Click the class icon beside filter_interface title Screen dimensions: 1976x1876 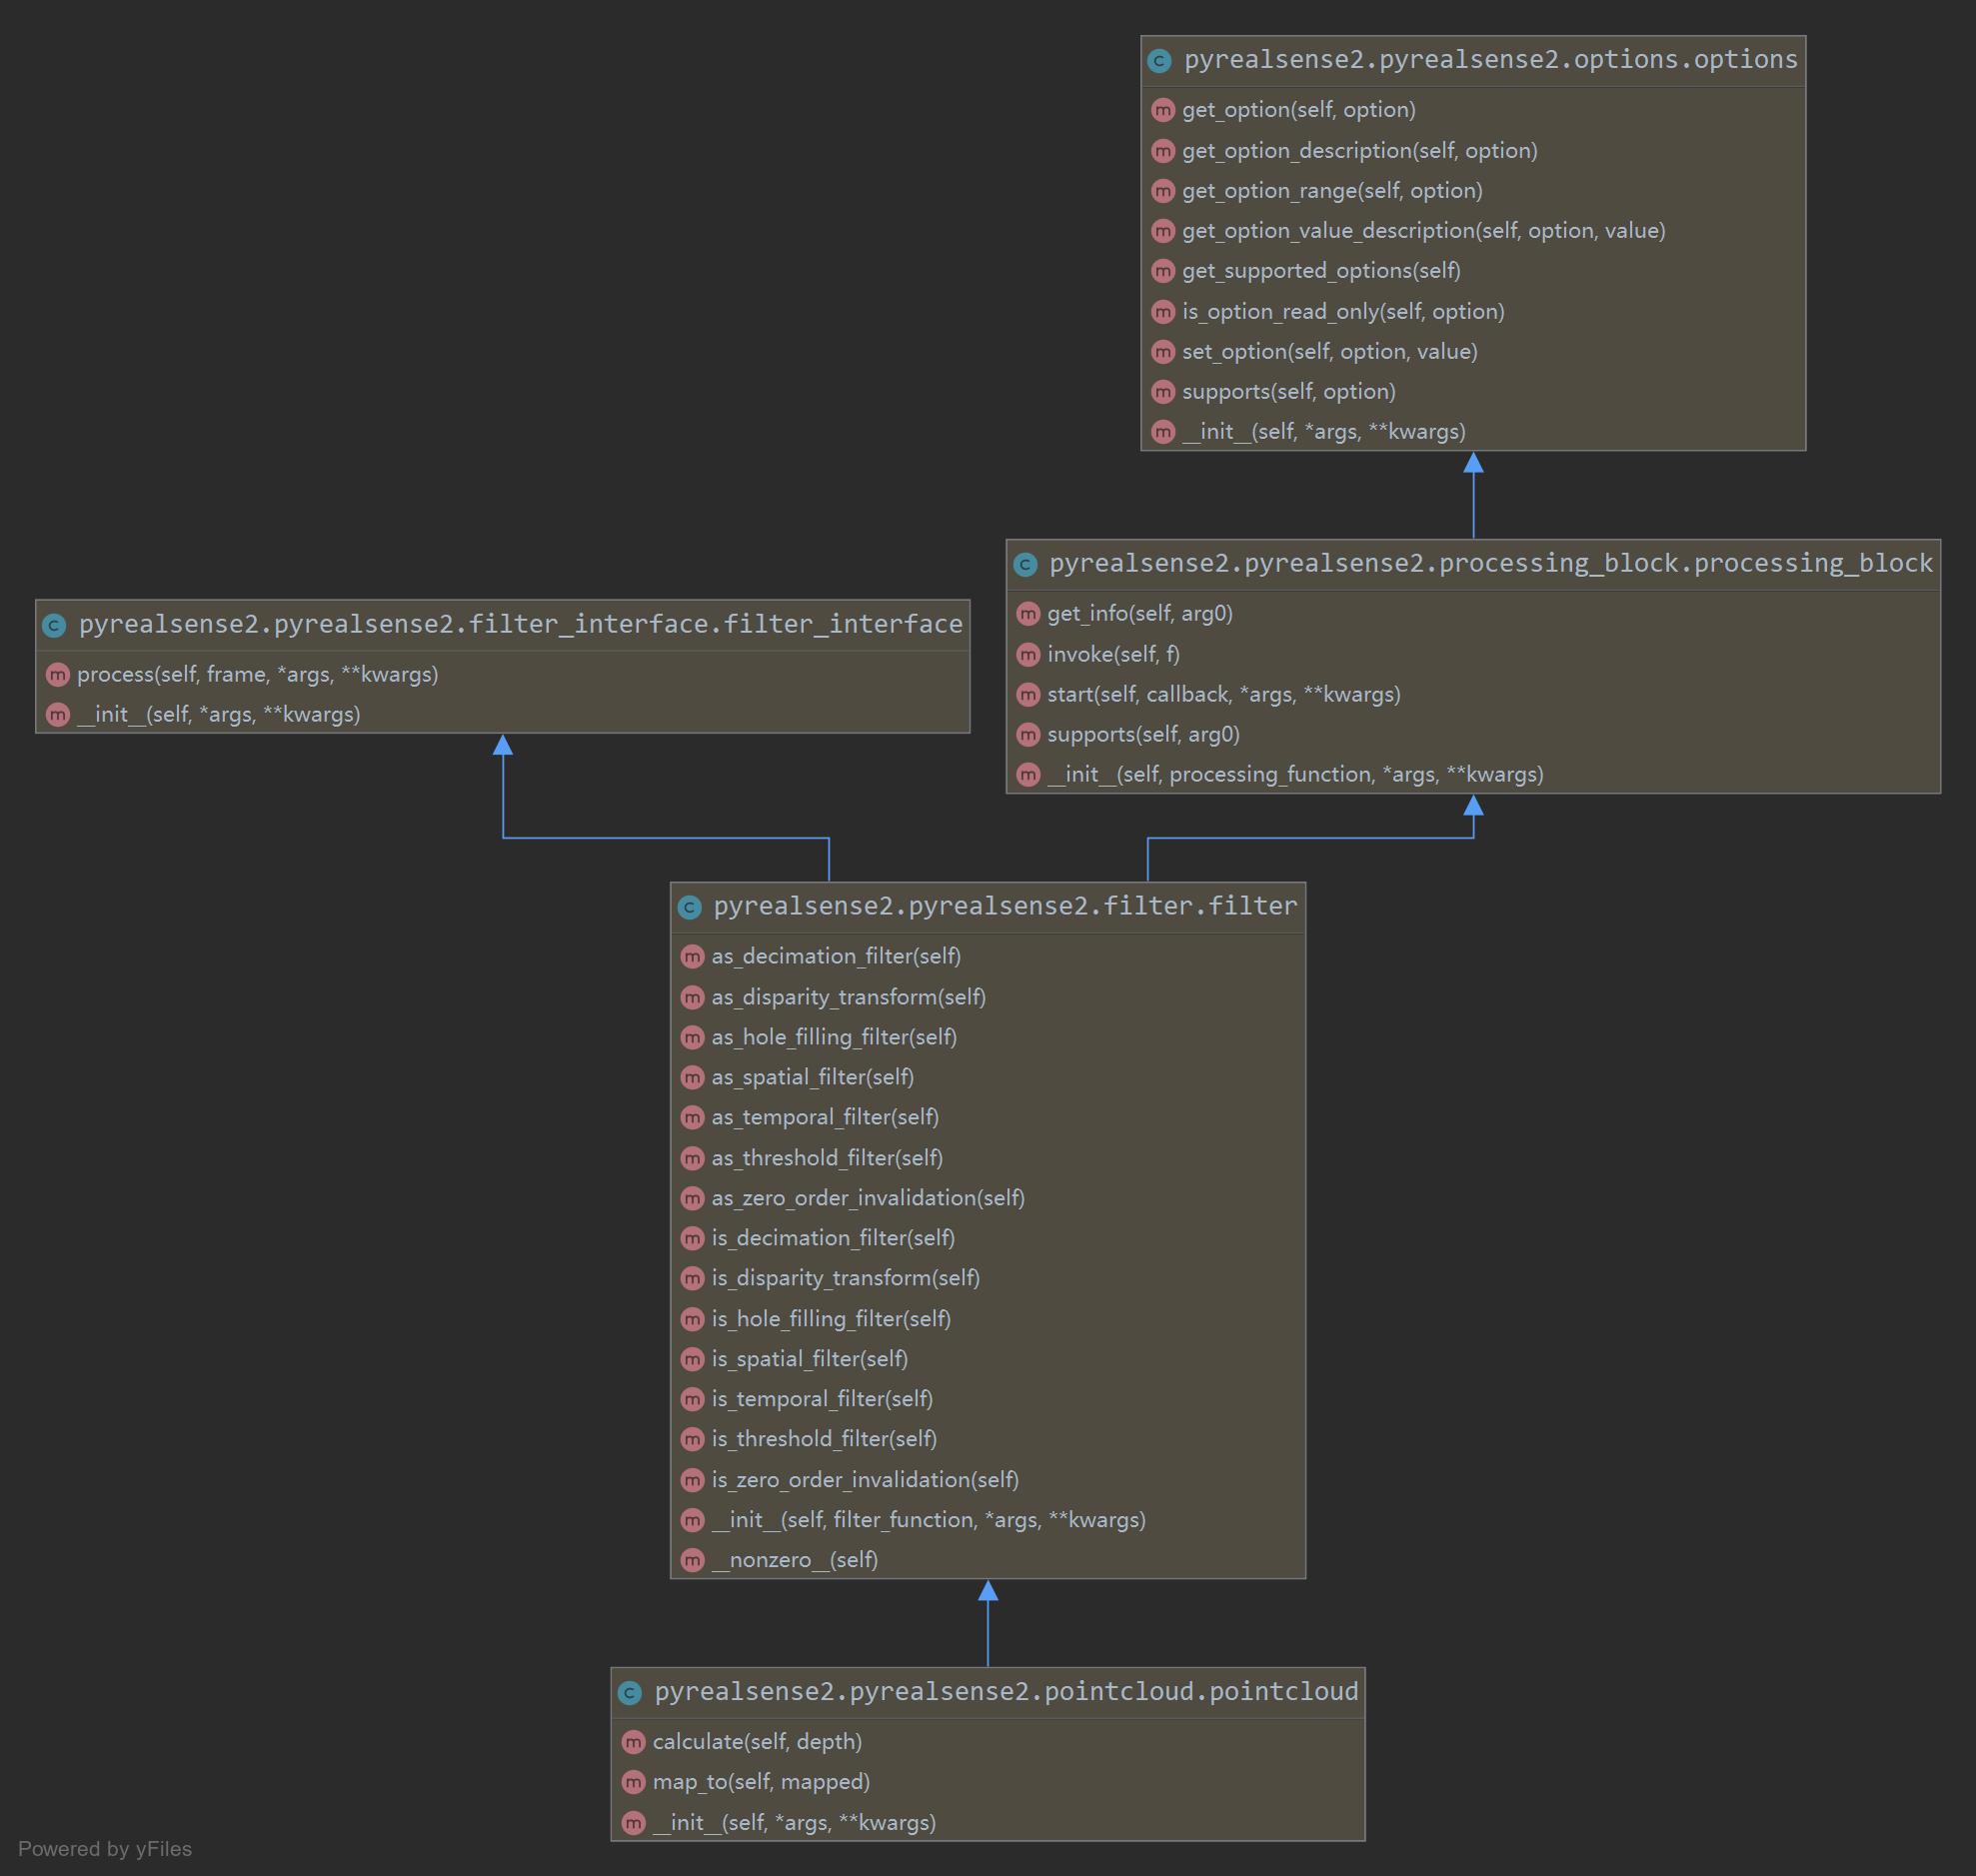coord(54,626)
